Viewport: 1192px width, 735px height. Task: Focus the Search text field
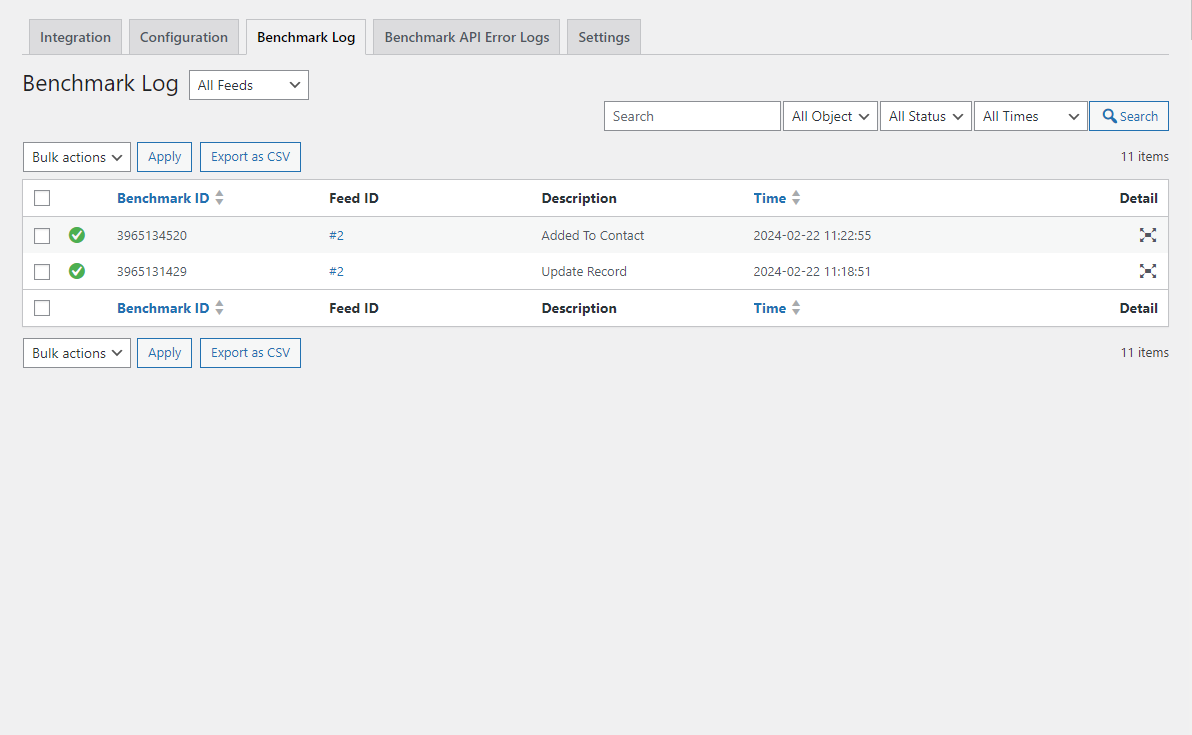click(x=692, y=116)
